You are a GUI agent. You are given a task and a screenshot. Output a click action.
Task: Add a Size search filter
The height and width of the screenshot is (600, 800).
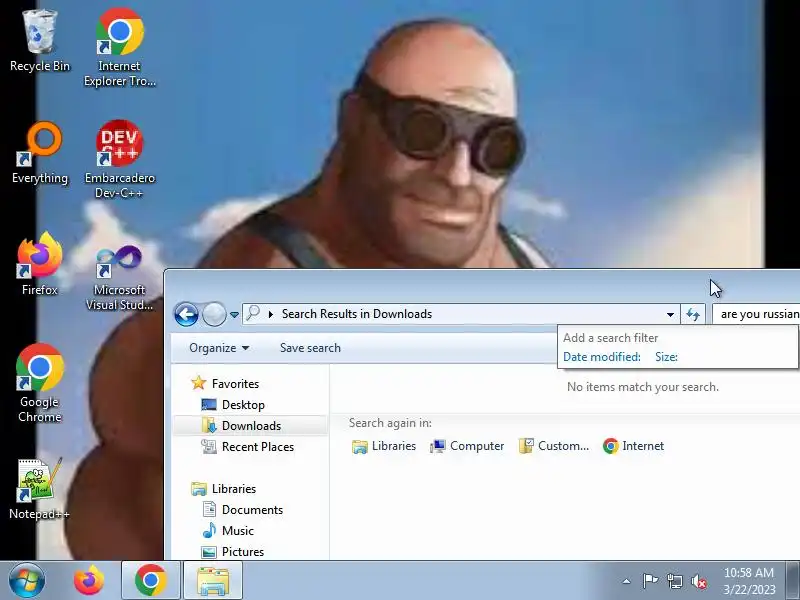[666, 357]
